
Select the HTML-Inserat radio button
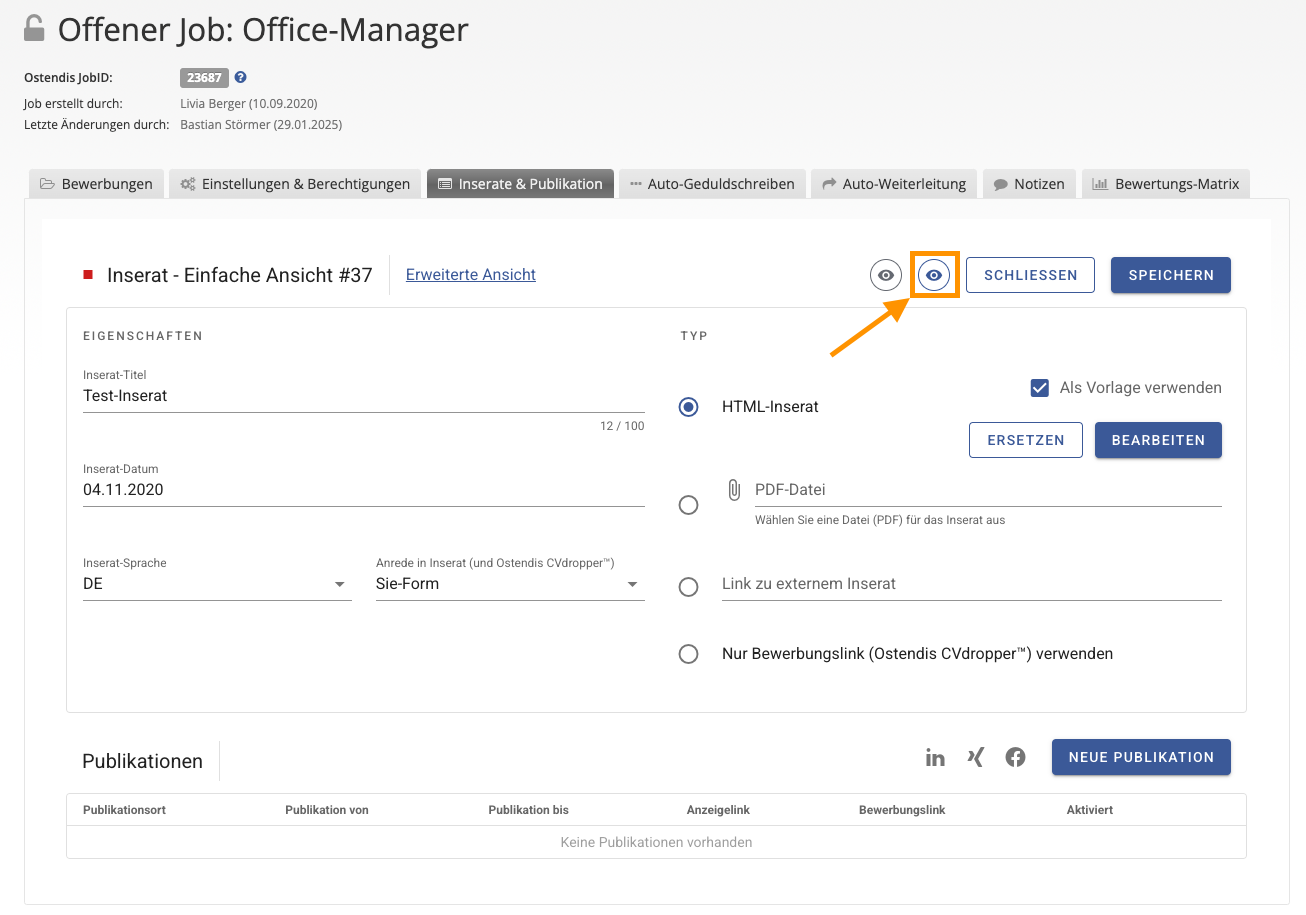pyautogui.click(x=688, y=407)
